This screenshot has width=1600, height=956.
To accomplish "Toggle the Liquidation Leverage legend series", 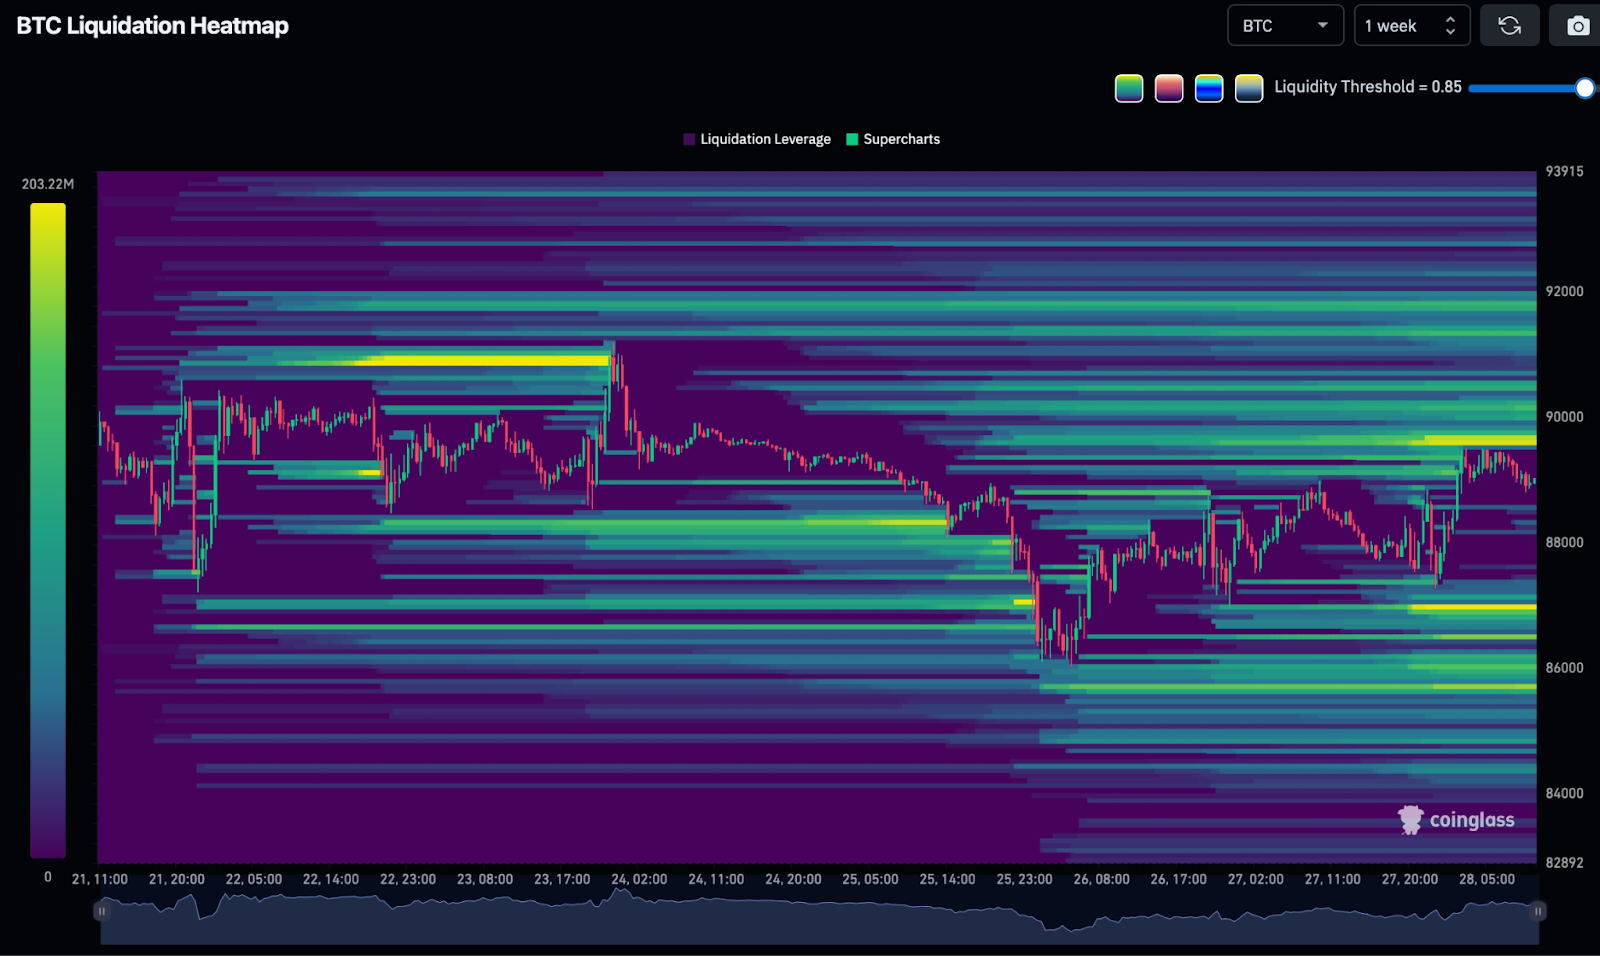I will 757,139.
